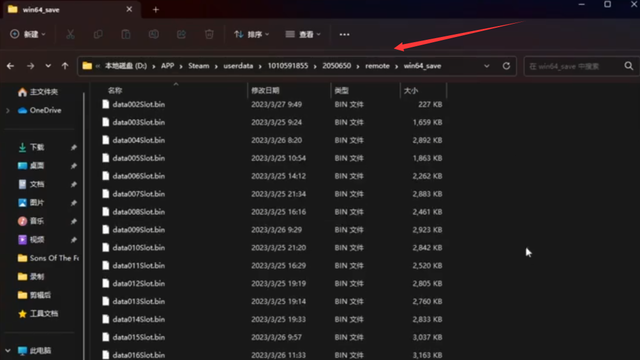Screen dimensions: 640x360
Task: Click the file icon of data004Slot.bin
Action: (x=106, y=140)
